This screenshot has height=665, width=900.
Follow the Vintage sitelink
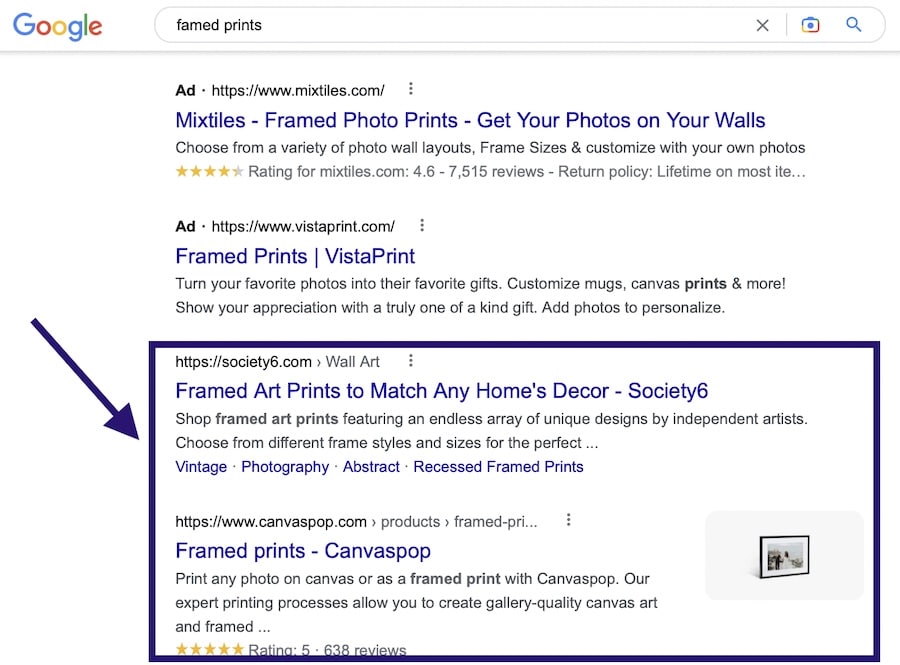click(x=201, y=467)
